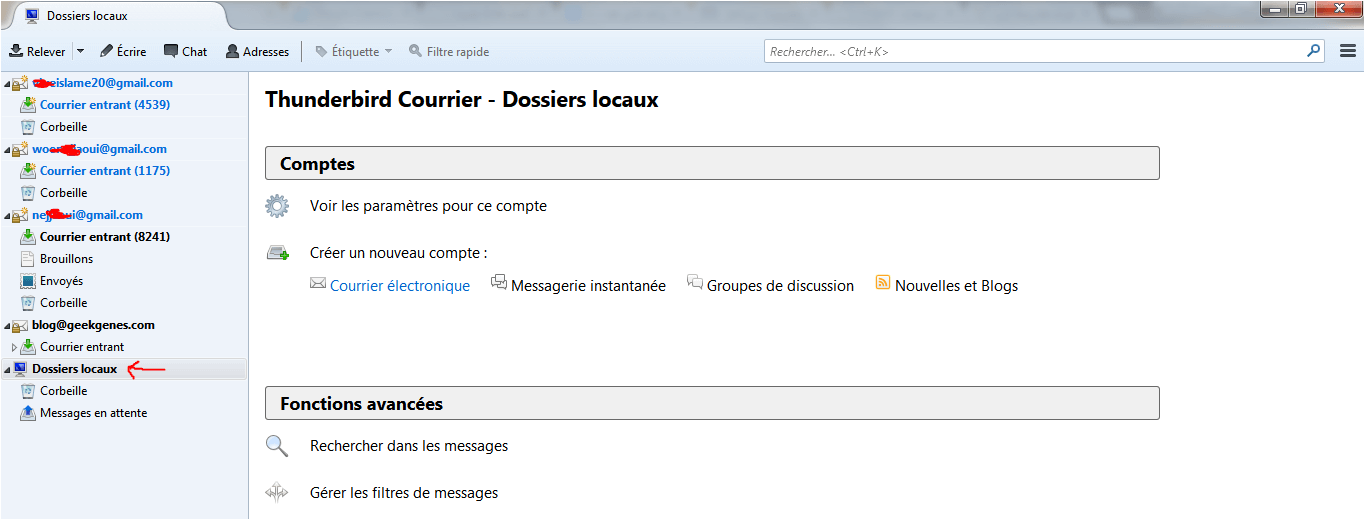Open Voir les paramètres pour ce compte
This screenshot has width=1365, height=520.
point(428,206)
